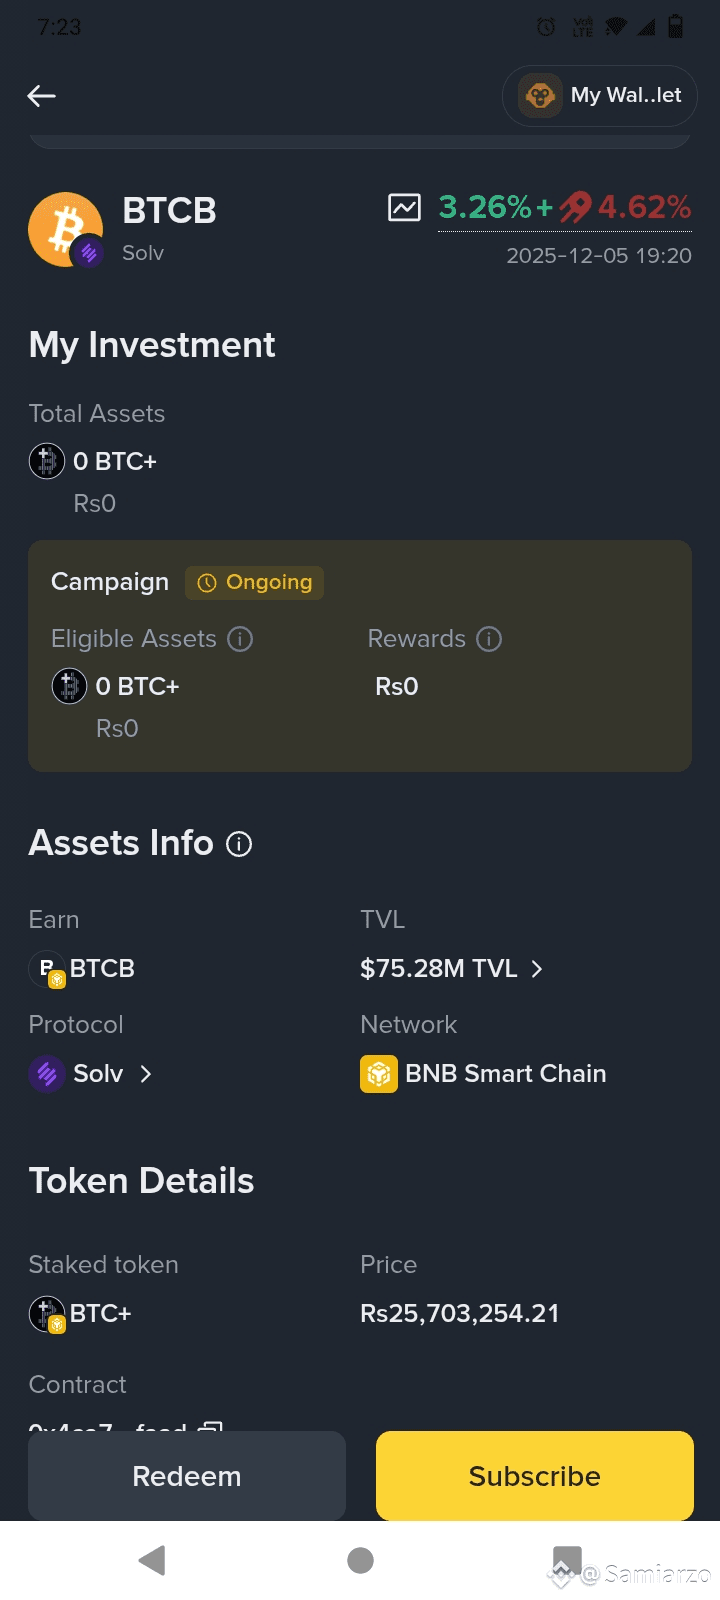Tap the BNB Smart Chain icon

coord(379,1074)
